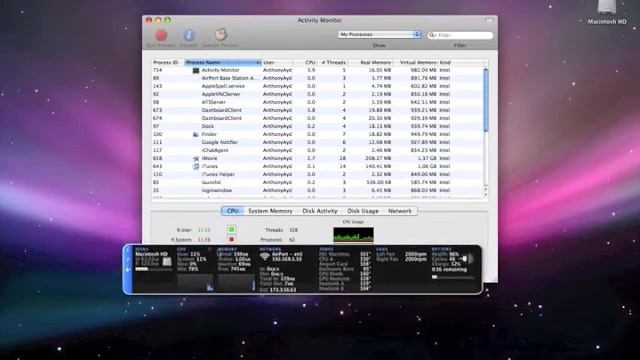The image size is (640, 360).
Task: Click the Sample Process toolbar label
Action: 221,45
